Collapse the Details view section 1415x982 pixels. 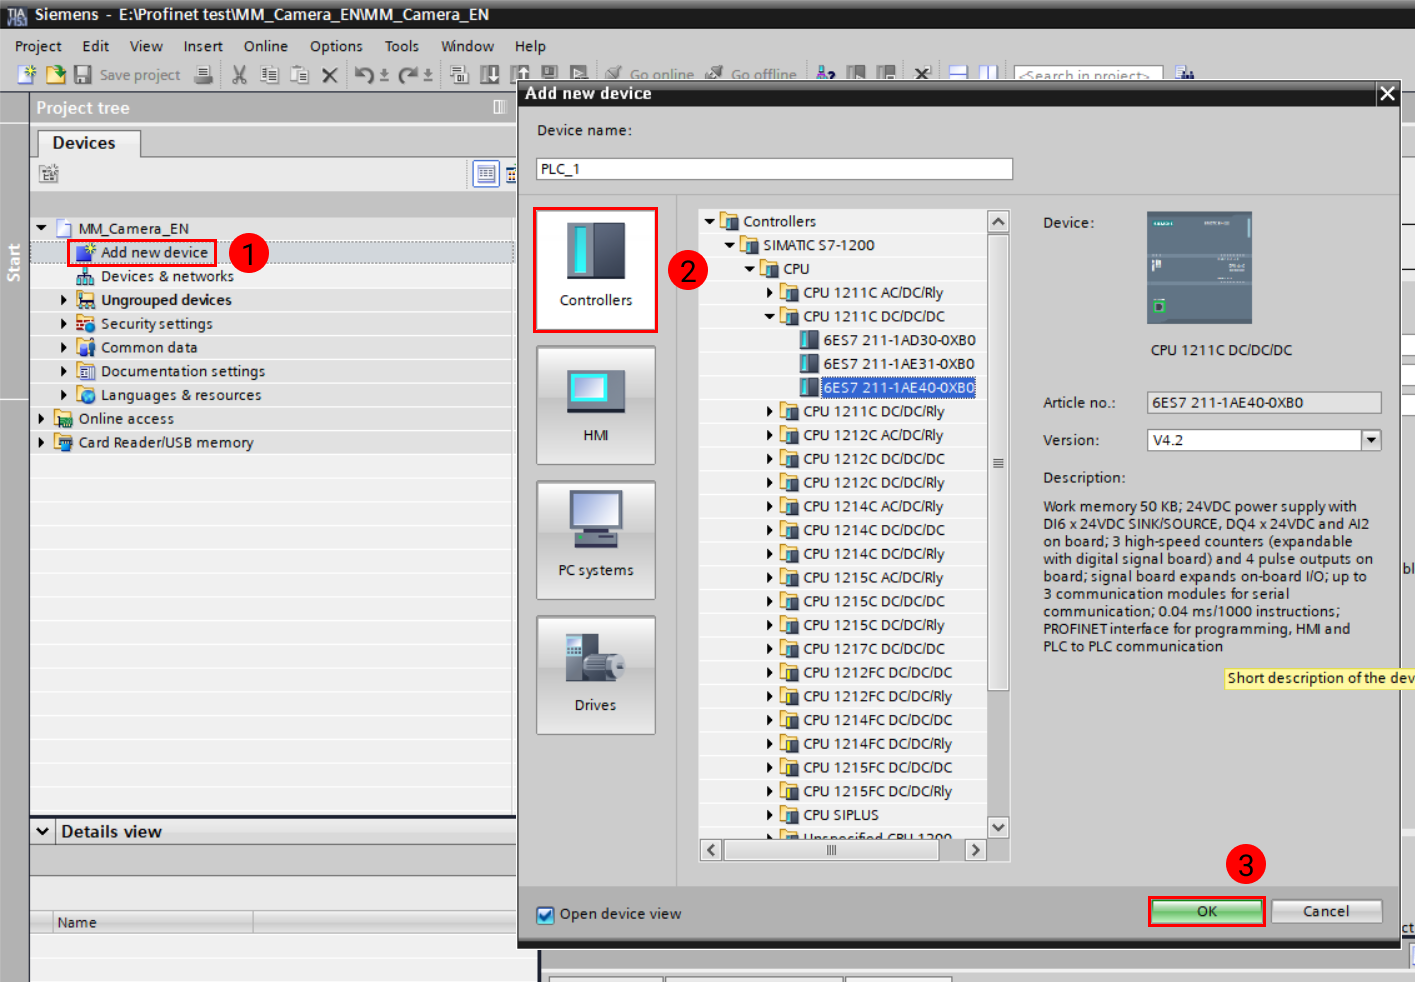point(42,831)
